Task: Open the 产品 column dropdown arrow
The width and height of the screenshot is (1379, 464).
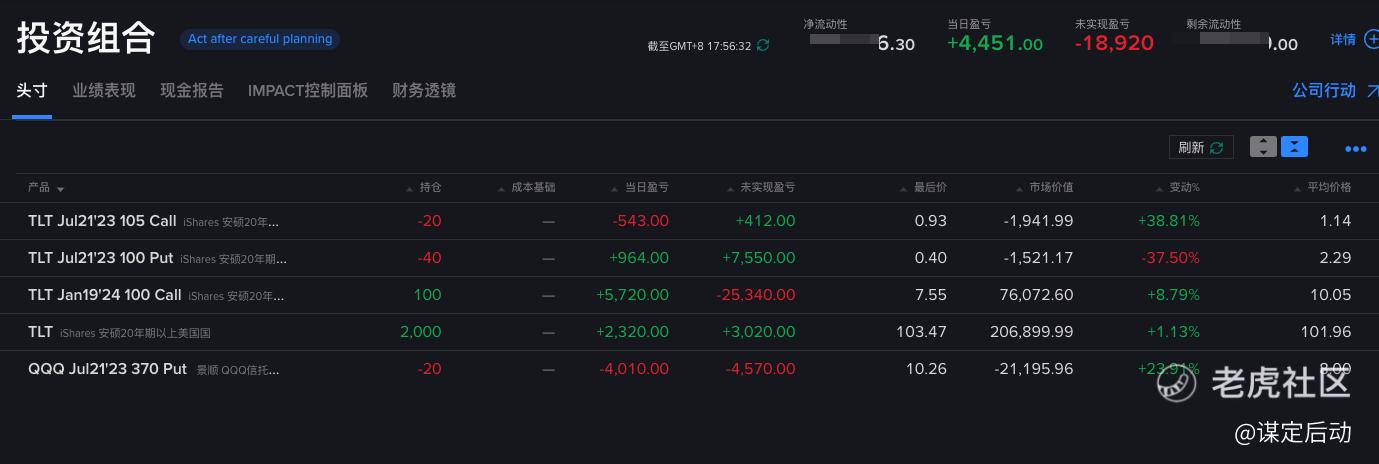Action: pos(60,189)
